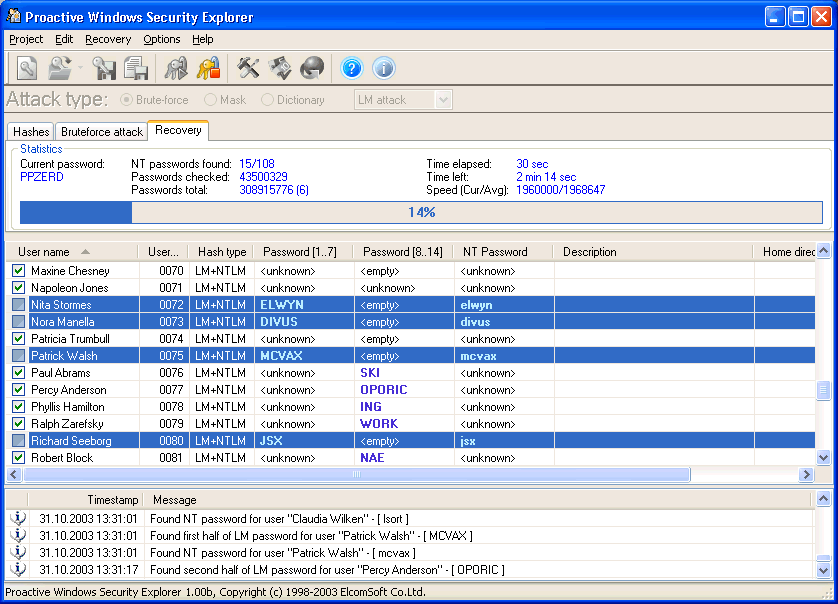Click the info icon beside the 'mcvax' NT log entry
This screenshot has width=838, height=604.
18,552
